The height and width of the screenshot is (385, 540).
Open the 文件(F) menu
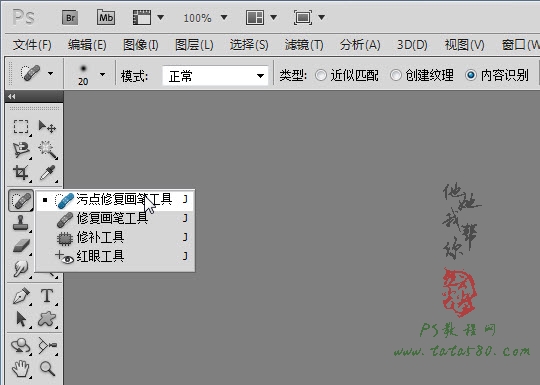pos(32,45)
